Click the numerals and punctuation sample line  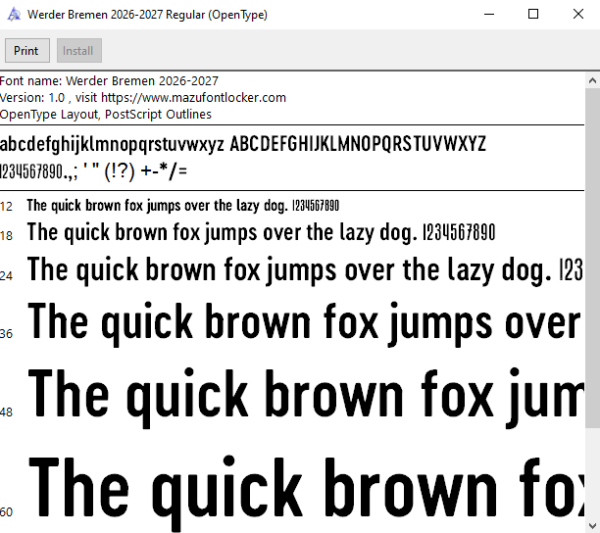(x=93, y=171)
